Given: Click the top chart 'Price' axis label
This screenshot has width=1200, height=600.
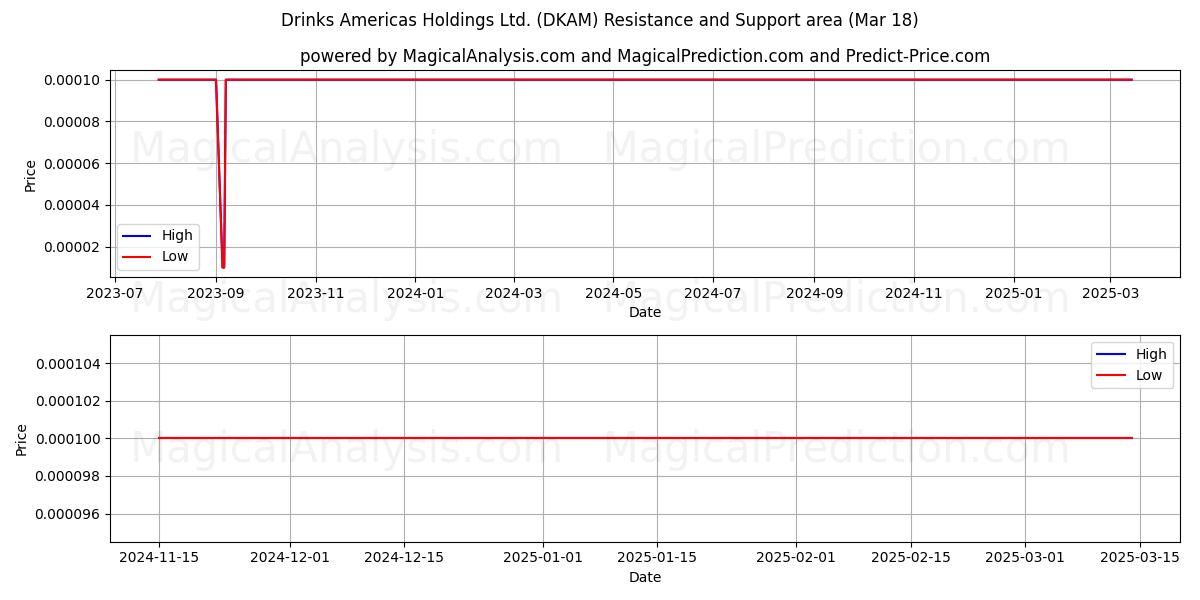Looking at the screenshot, I should tap(31, 175).
